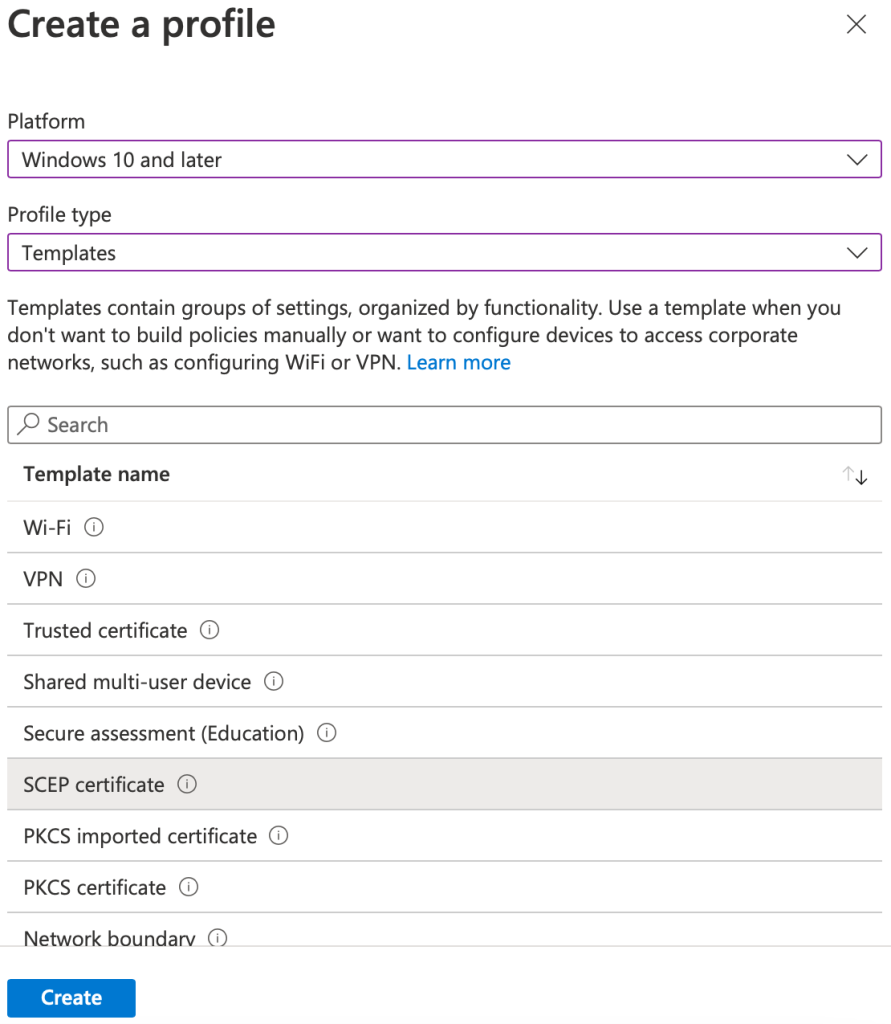Choose the SCEP certificate template
This screenshot has width=891, height=1024.
[x=444, y=784]
